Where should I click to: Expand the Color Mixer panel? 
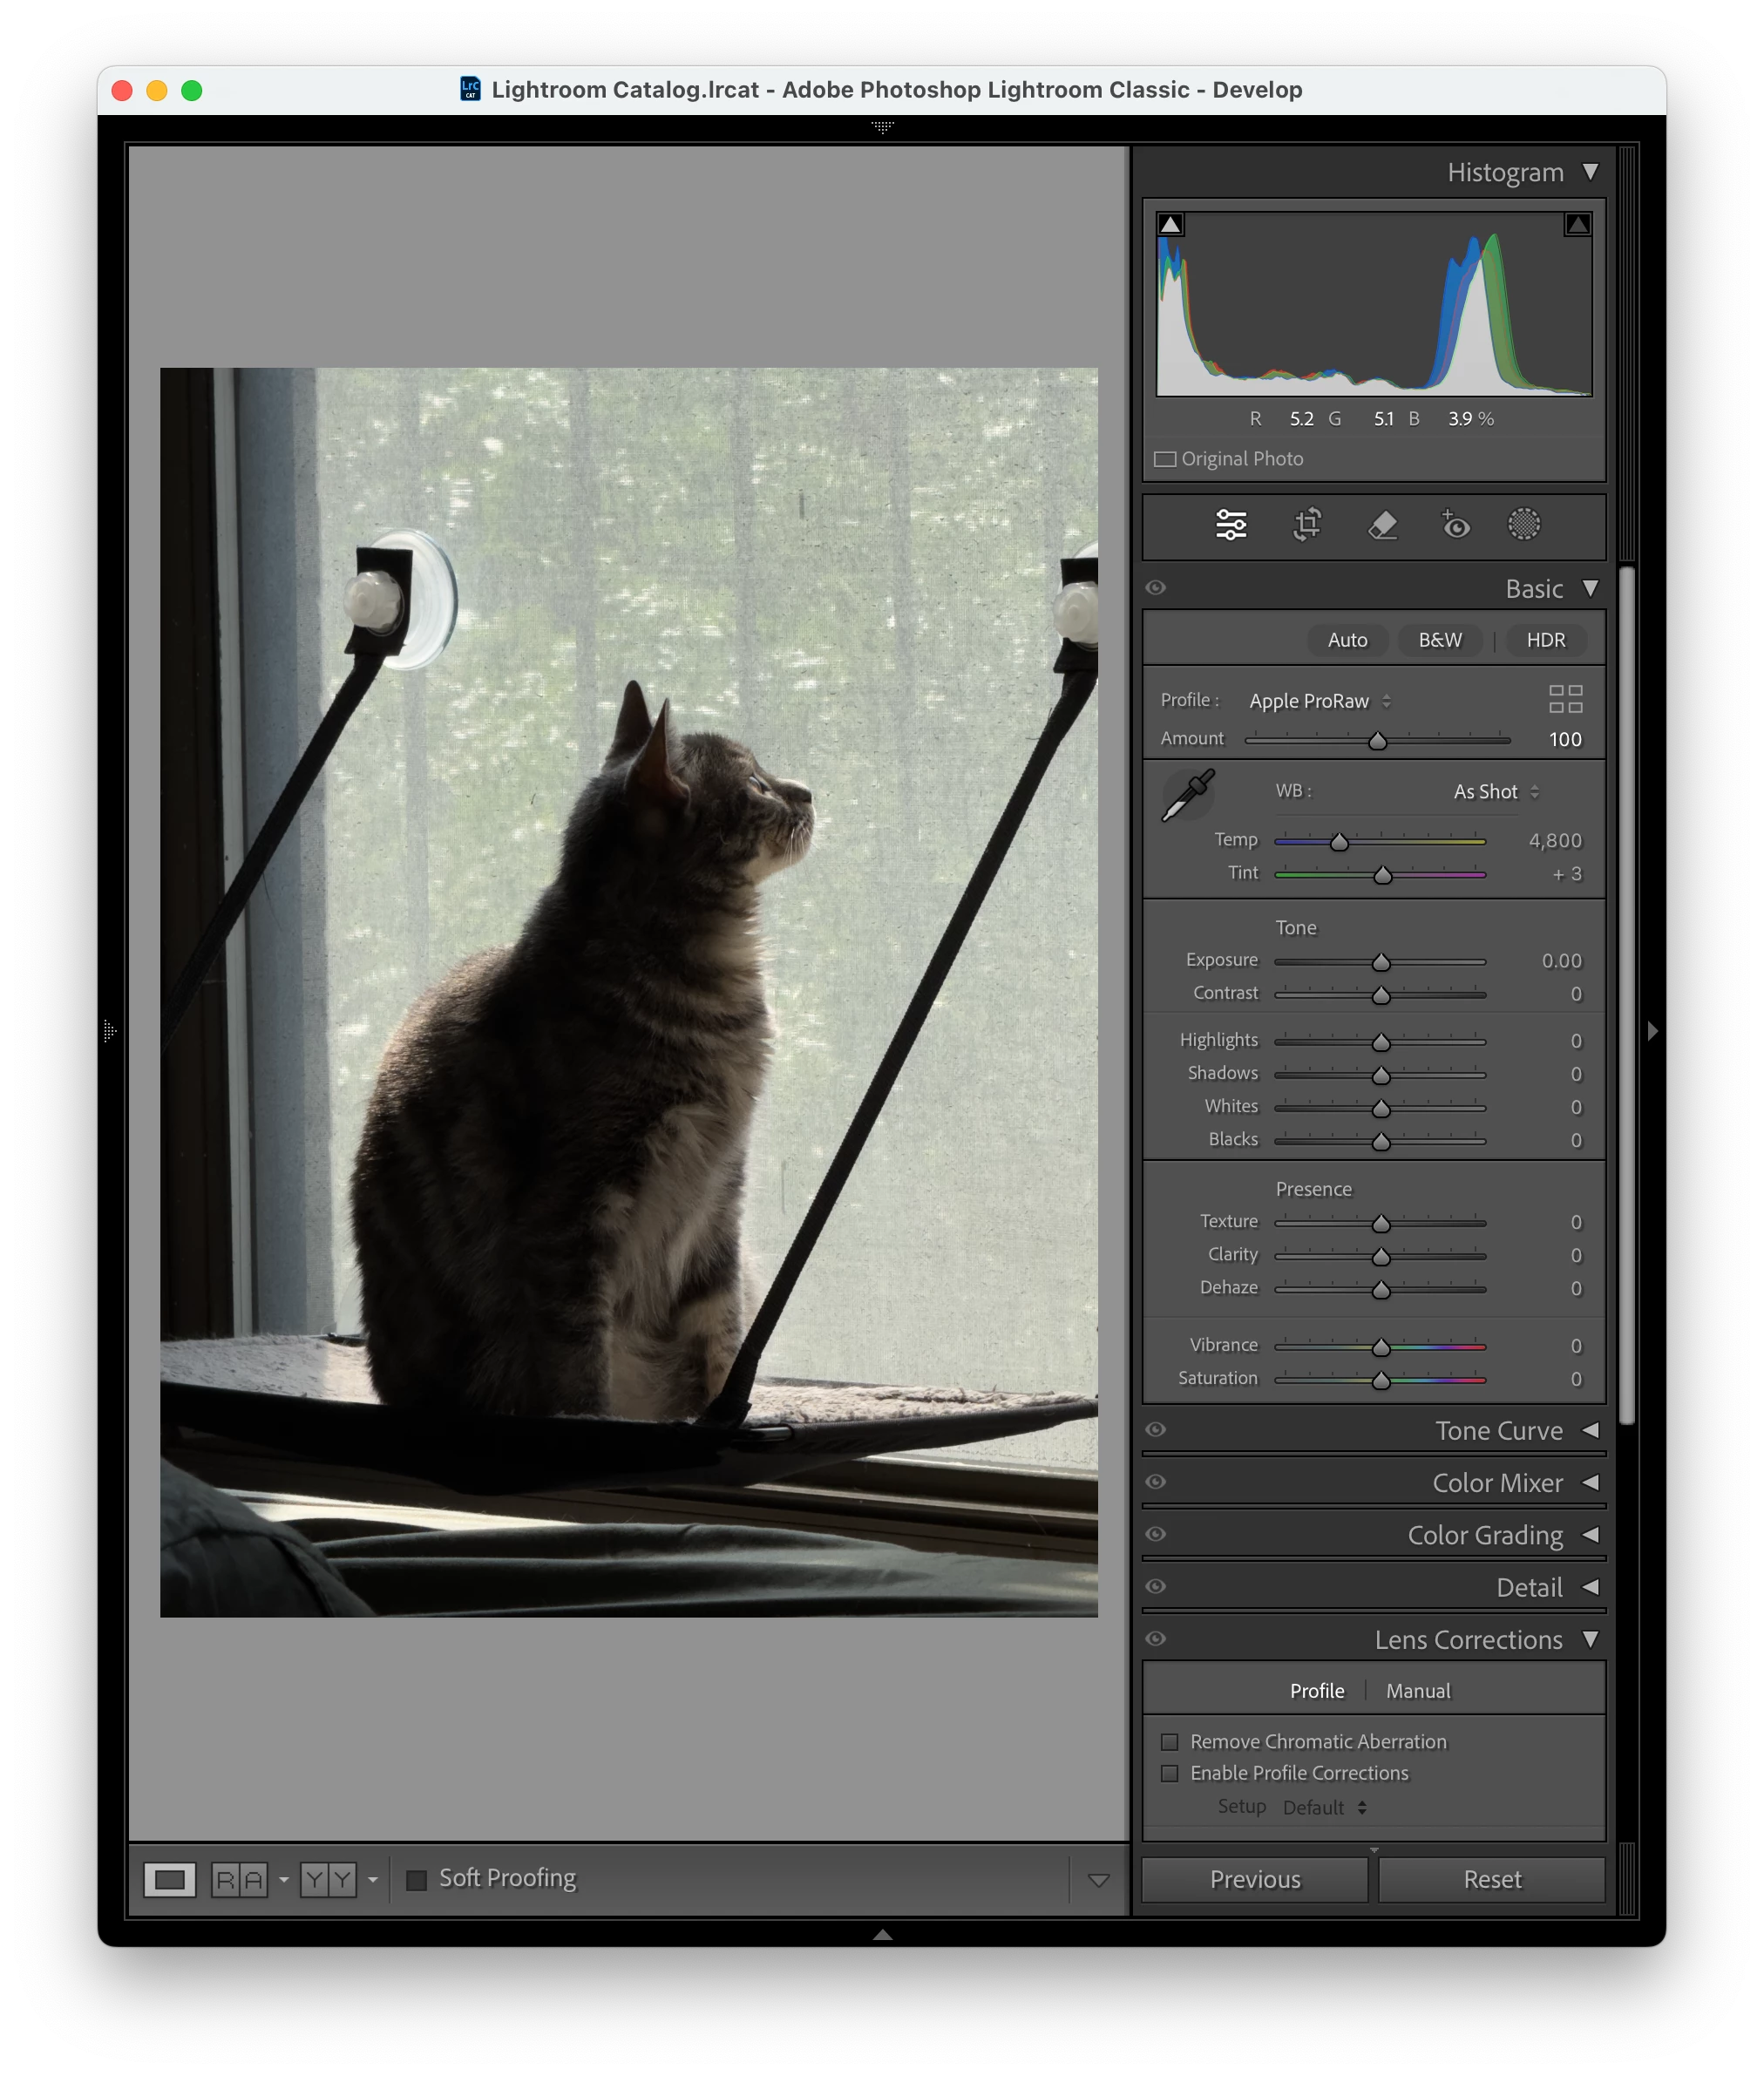[x=1590, y=1482]
